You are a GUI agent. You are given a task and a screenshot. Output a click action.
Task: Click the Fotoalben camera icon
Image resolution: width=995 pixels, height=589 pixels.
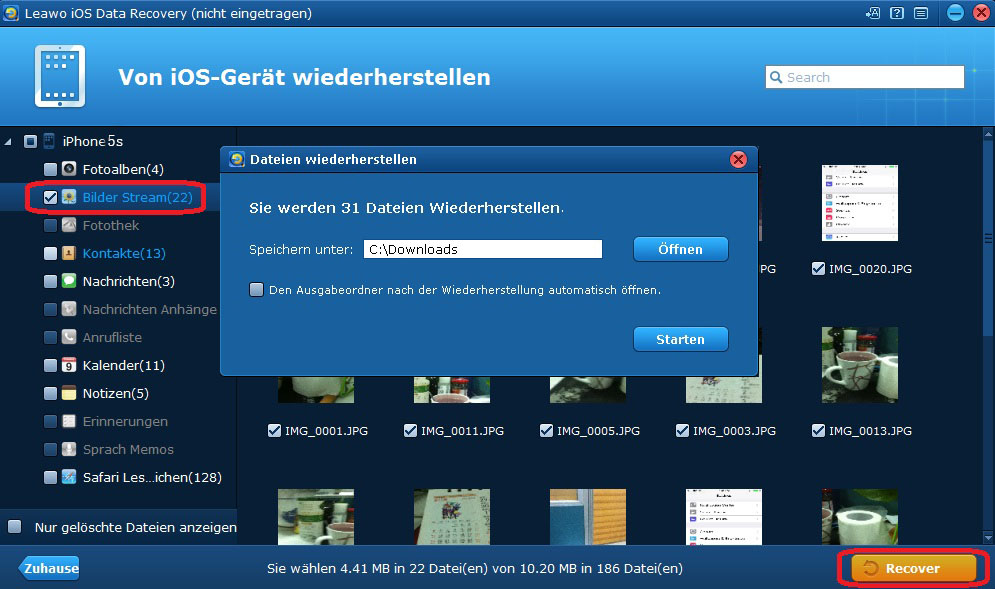[x=69, y=169]
